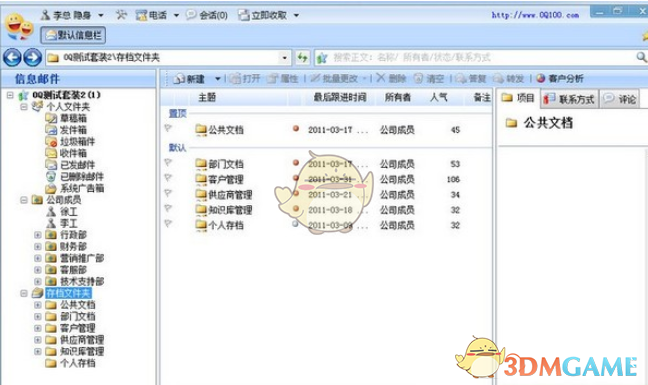
Task: Click the green refresh arrows icon
Action: (303, 57)
